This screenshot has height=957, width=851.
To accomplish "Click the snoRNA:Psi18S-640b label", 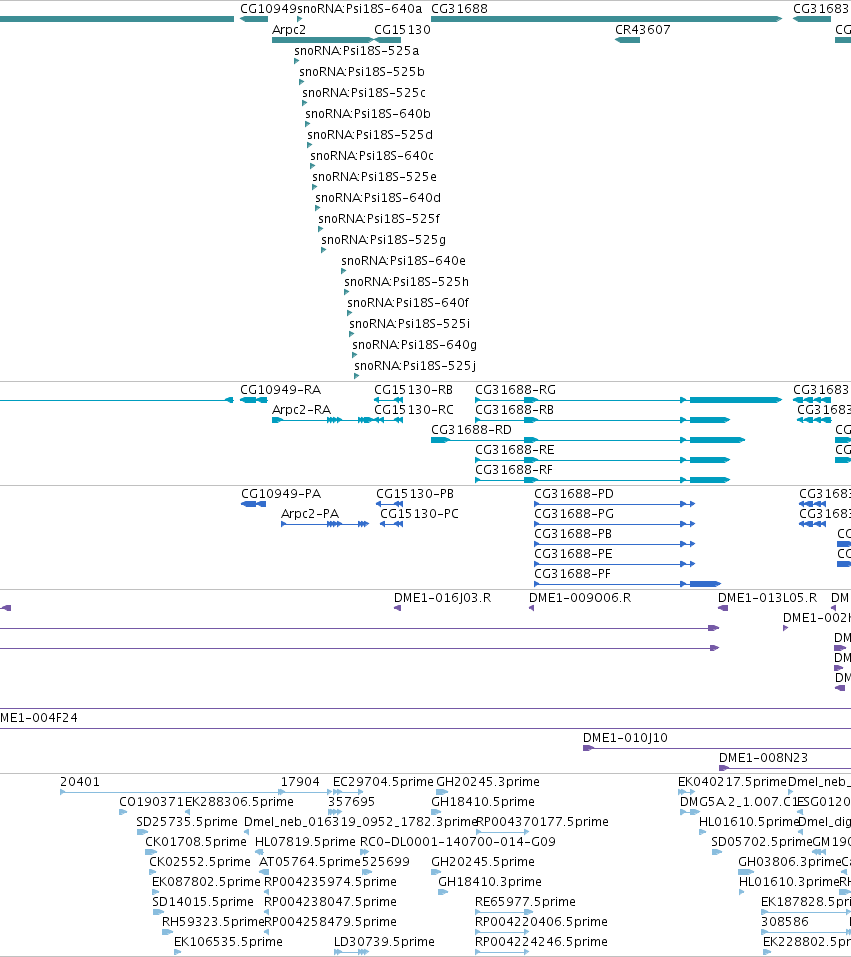I will pos(368,114).
